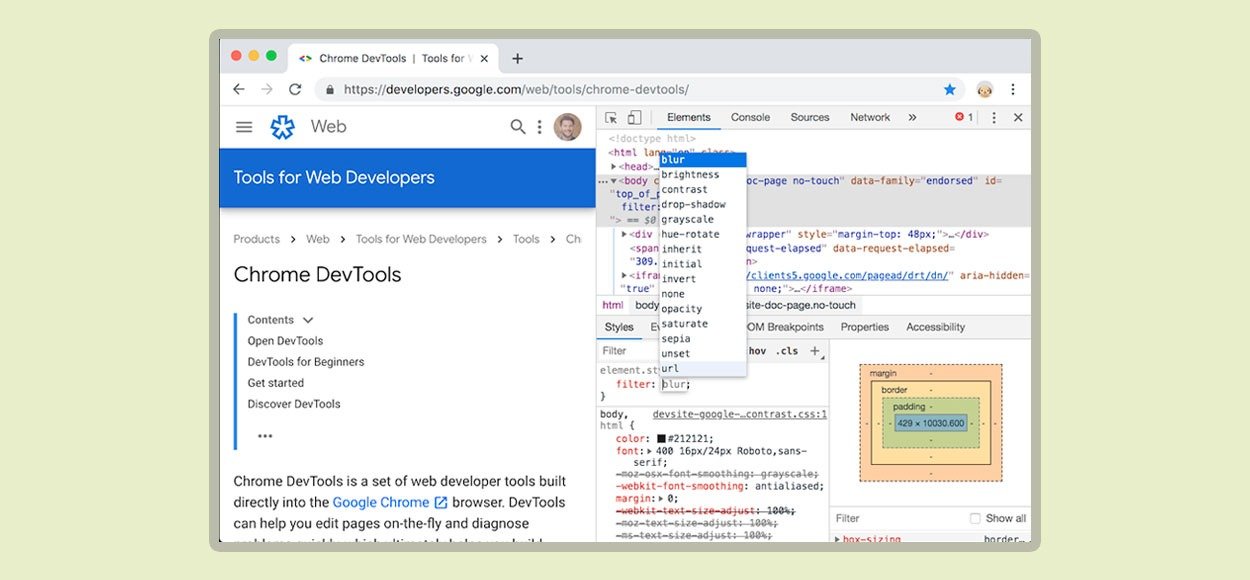Viewport: 1250px width, 580px height.
Task: Expand the iframe element in DOM tree
Action: point(625,275)
